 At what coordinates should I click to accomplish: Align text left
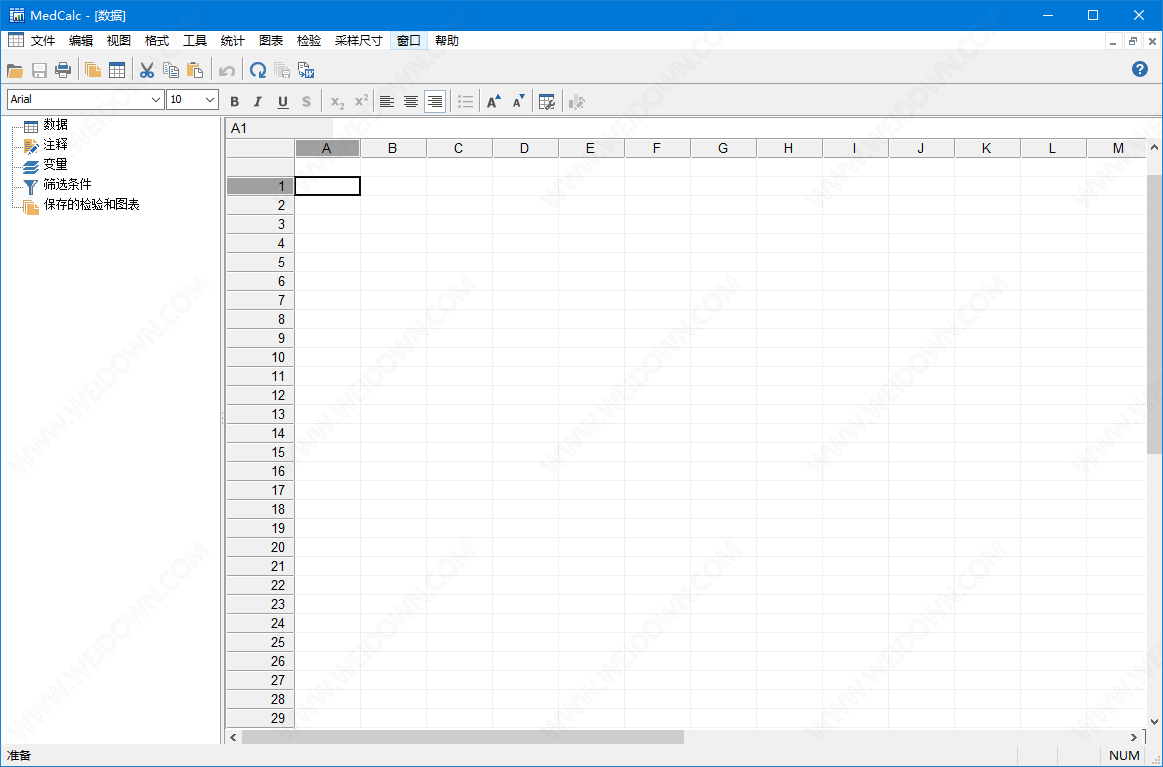tap(386, 102)
